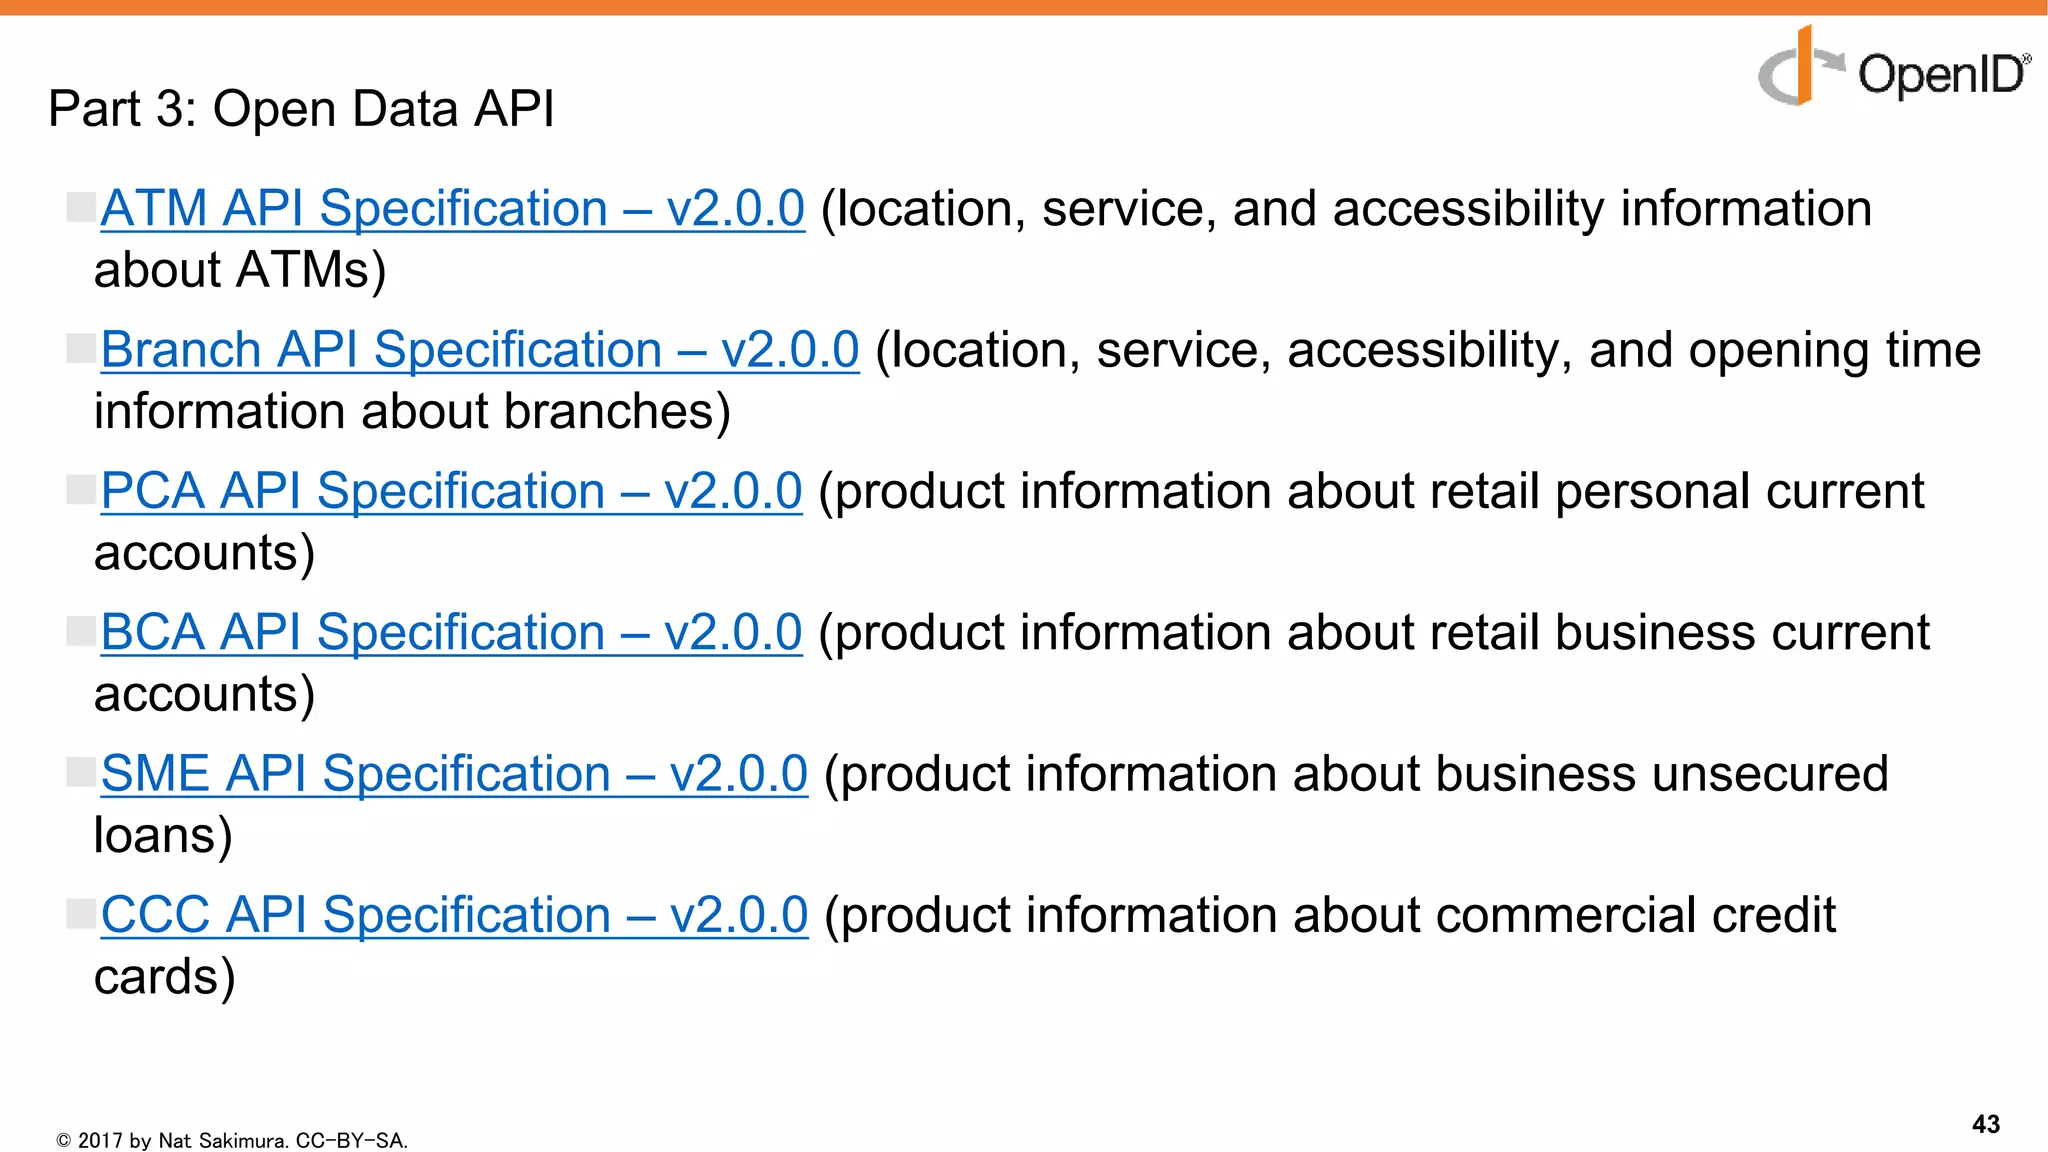Screen dimensions: 2048x1152
Task: Open the BCA API Specification v2.0.0 link
Action: (x=451, y=633)
